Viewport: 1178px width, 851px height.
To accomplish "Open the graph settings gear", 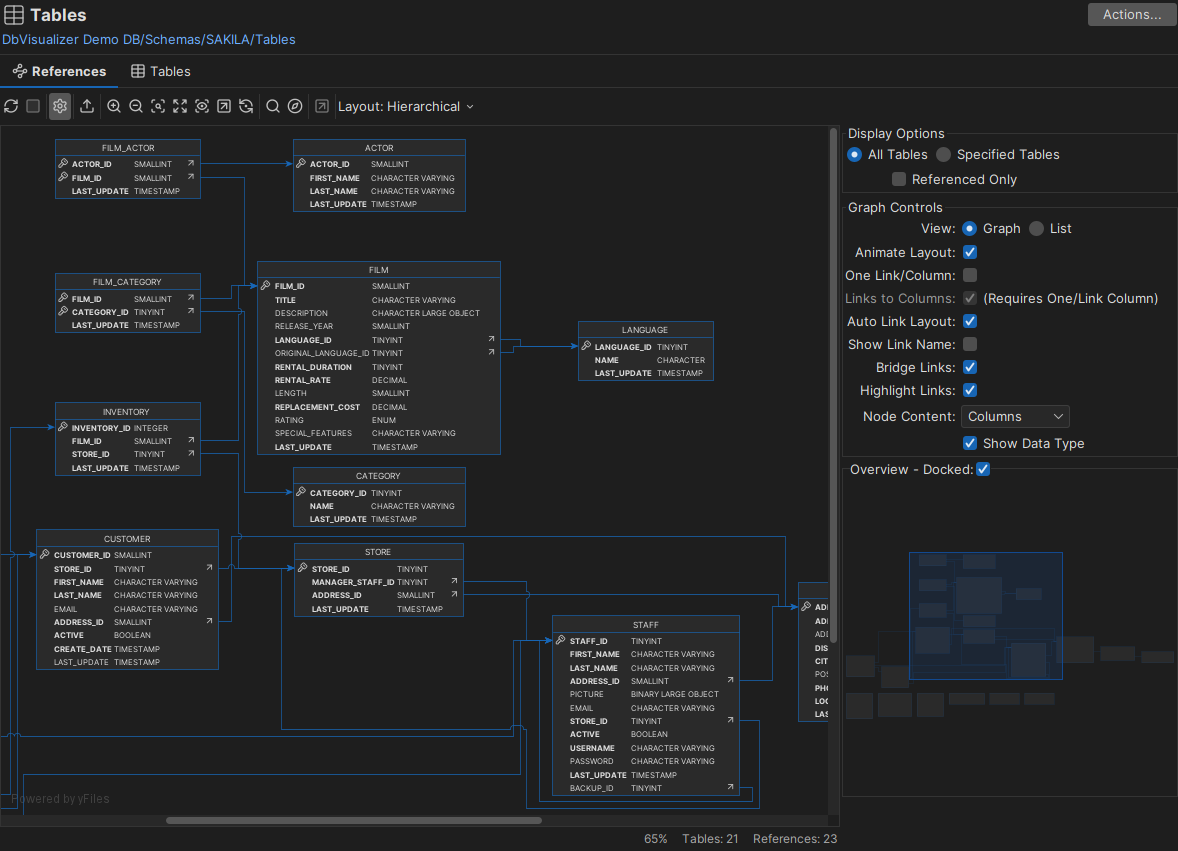I will pyautogui.click(x=59, y=106).
